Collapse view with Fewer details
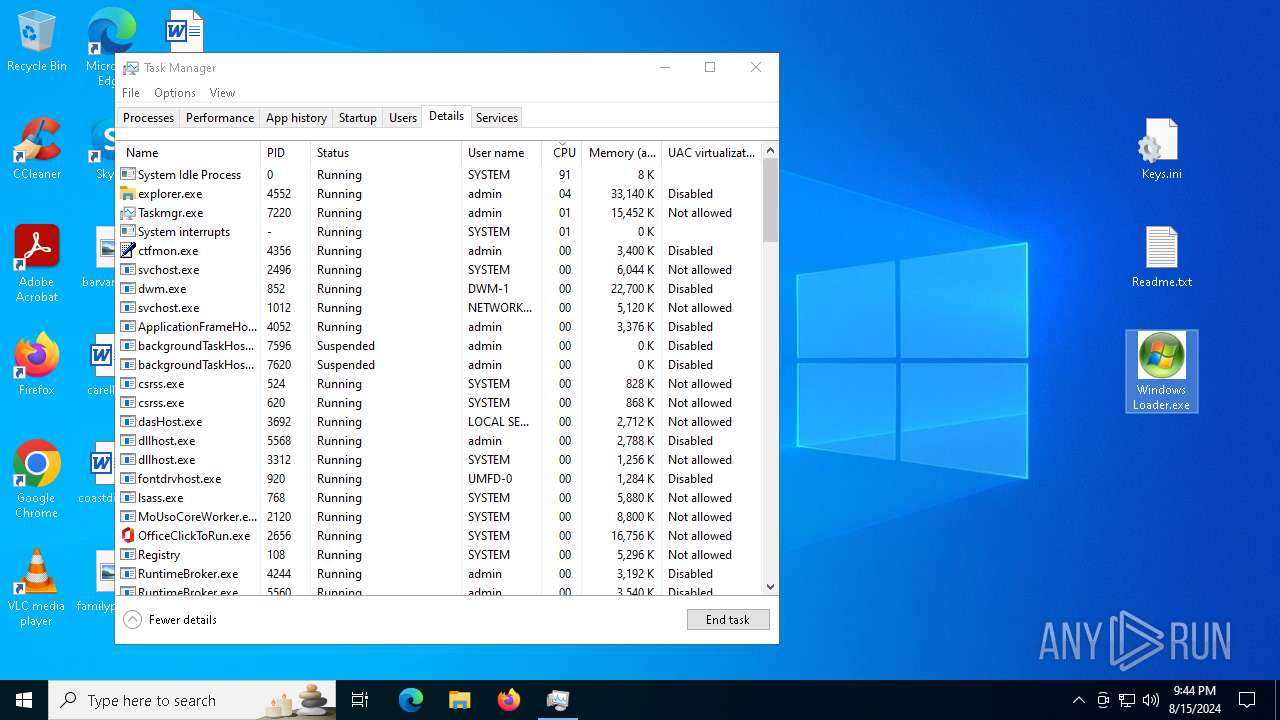The width and height of the screenshot is (1280, 720). point(170,620)
